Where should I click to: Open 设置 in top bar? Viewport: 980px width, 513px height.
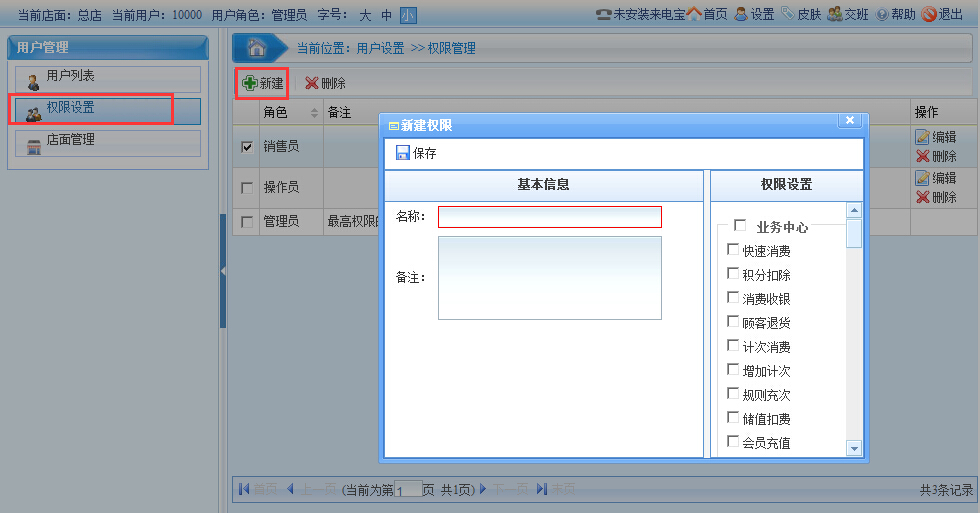[x=754, y=14]
